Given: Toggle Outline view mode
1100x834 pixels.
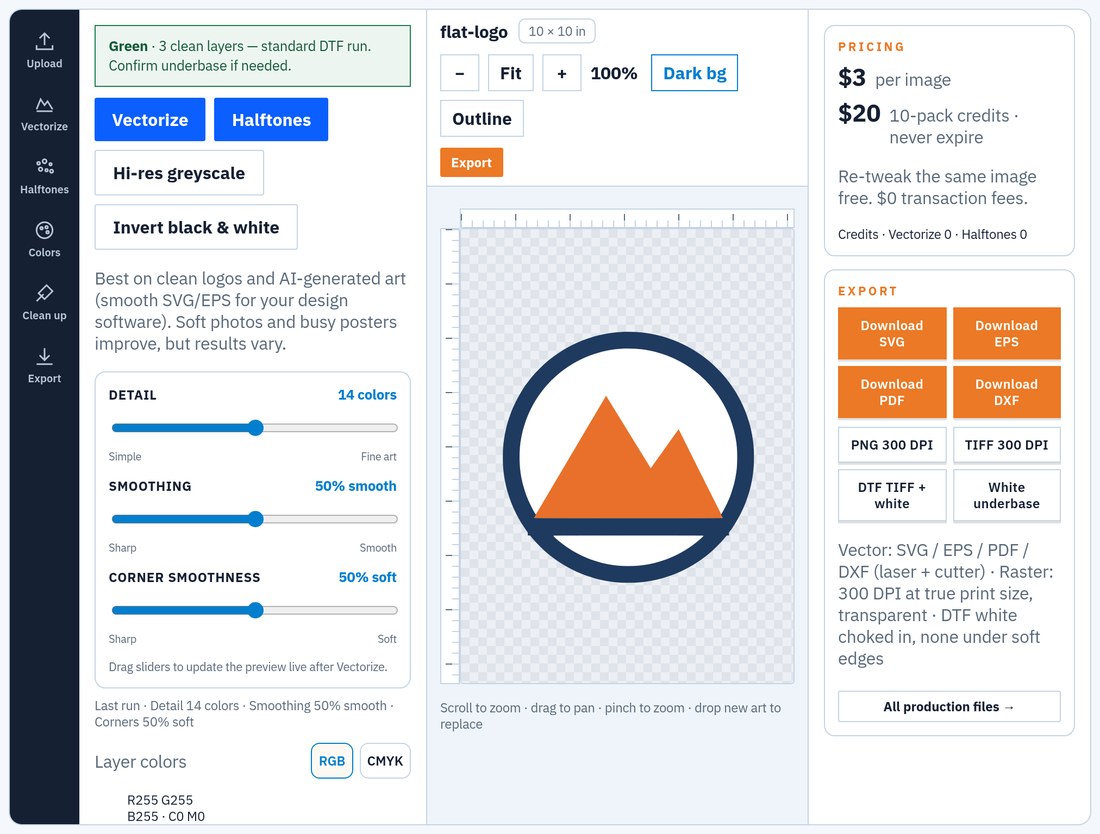Looking at the screenshot, I should click(482, 119).
